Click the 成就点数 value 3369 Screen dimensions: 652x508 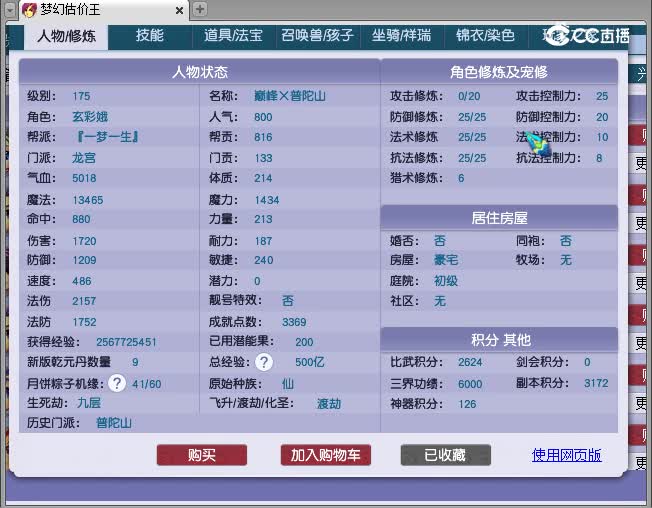[294, 322]
